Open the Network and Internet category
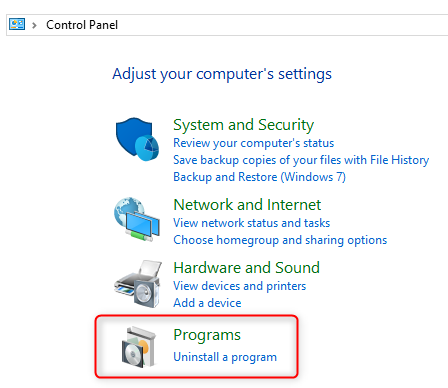 click(x=247, y=205)
